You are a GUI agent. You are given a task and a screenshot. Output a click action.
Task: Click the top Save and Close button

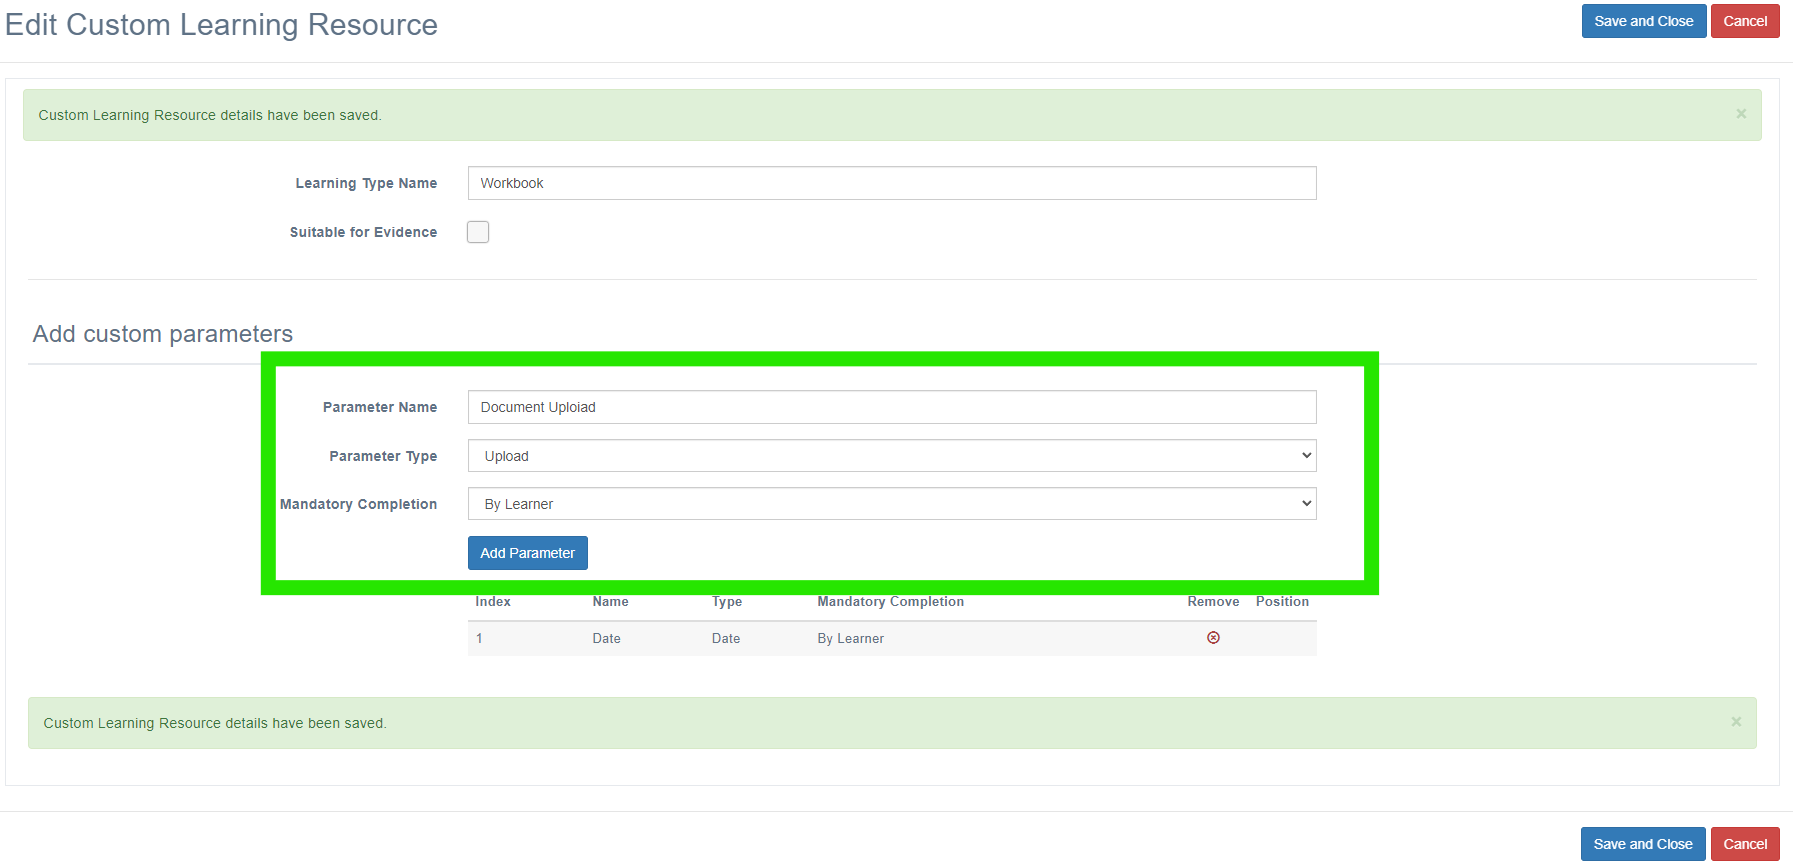point(1644,21)
